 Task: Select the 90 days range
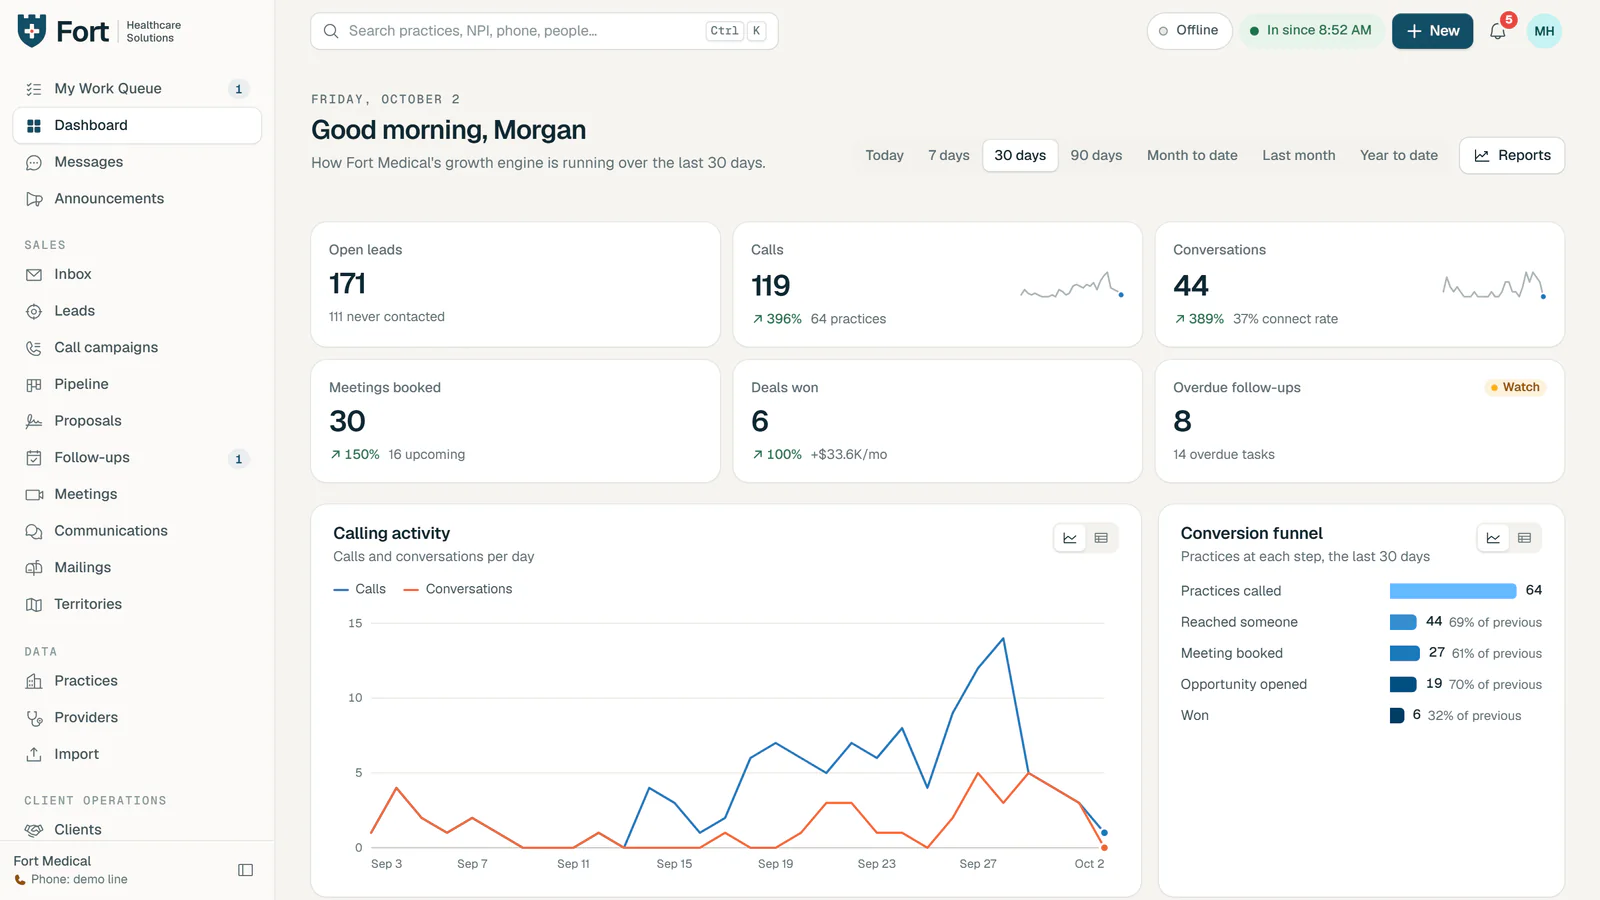pos(1096,155)
